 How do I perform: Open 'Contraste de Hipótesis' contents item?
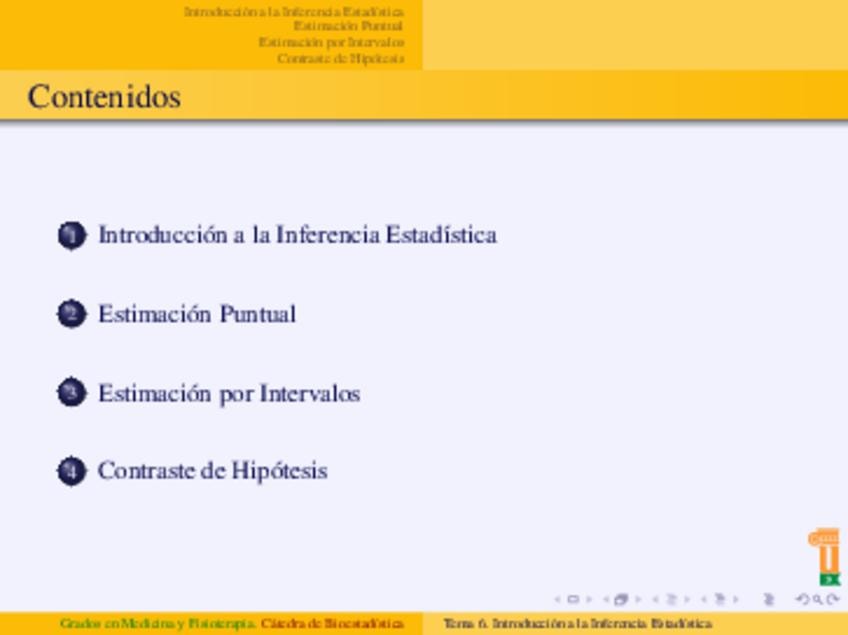click(x=213, y=471)
